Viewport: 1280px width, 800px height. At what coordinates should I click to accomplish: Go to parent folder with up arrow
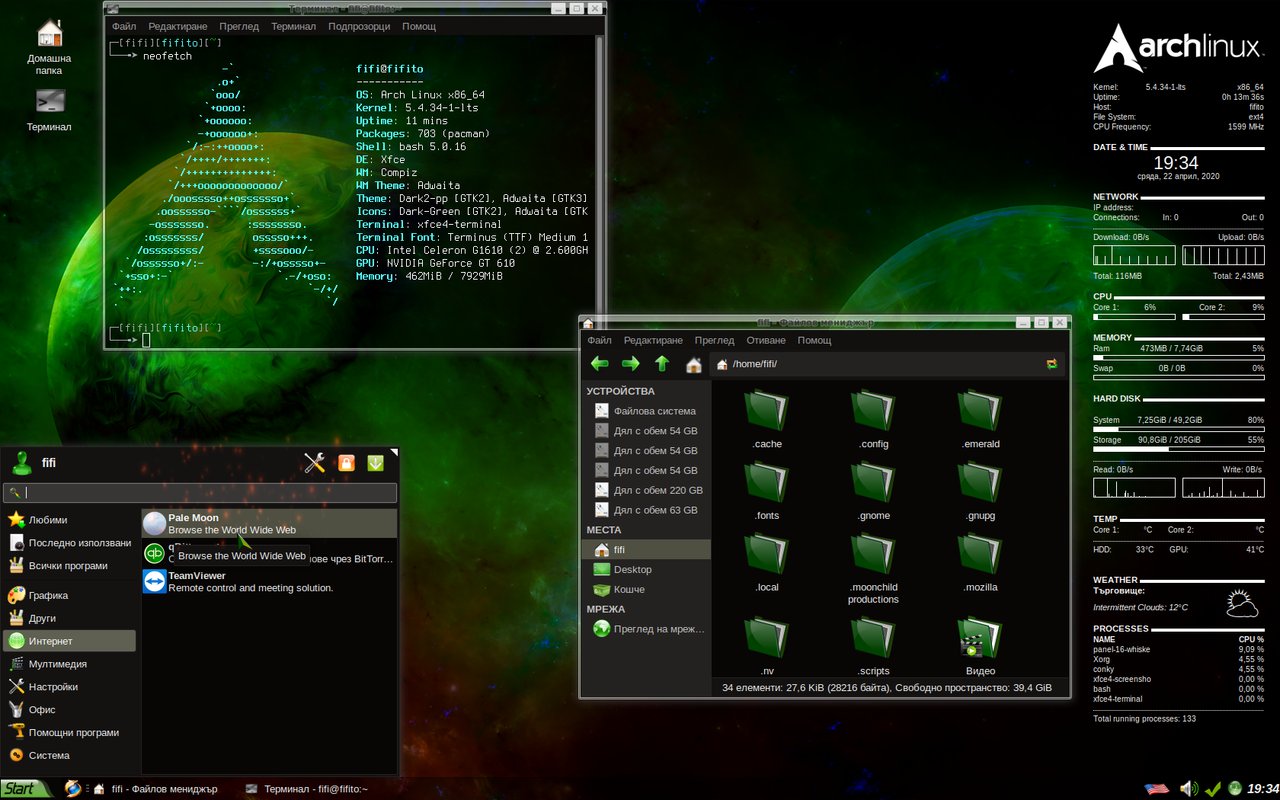[x=661, y=364]
